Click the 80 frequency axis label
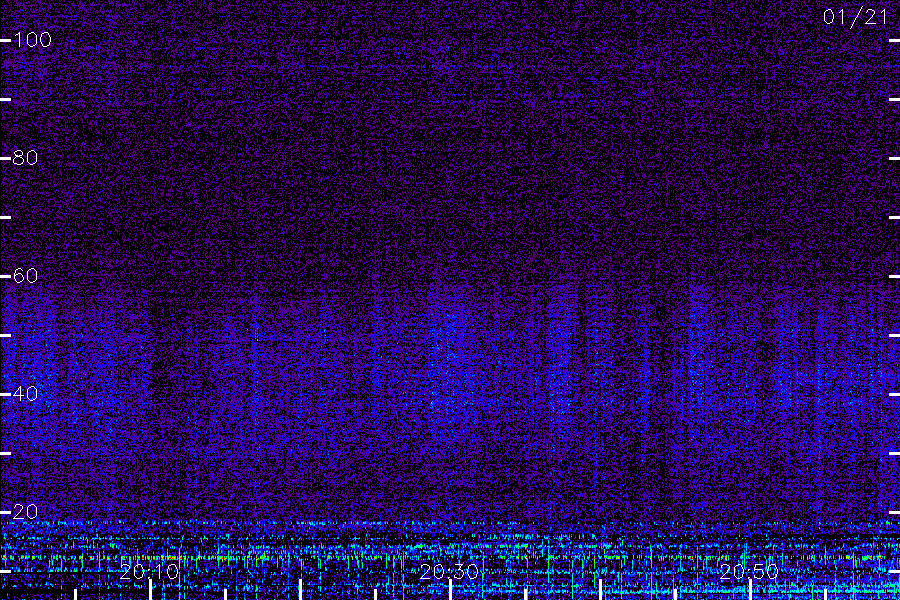900x600 pixels. pos(25,157)
